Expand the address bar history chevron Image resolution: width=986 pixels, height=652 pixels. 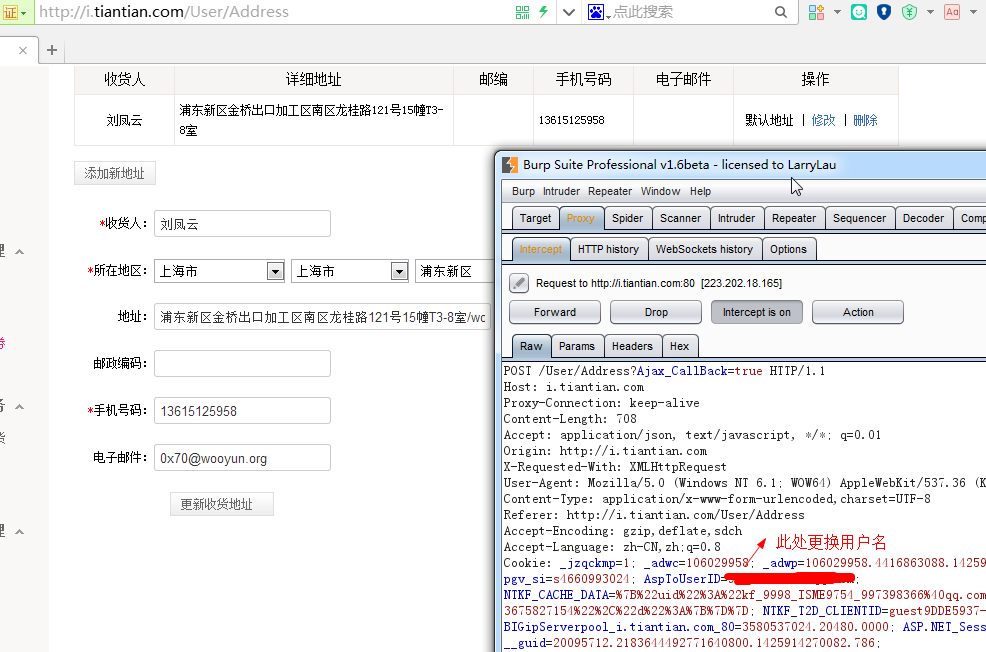[568, 12]
